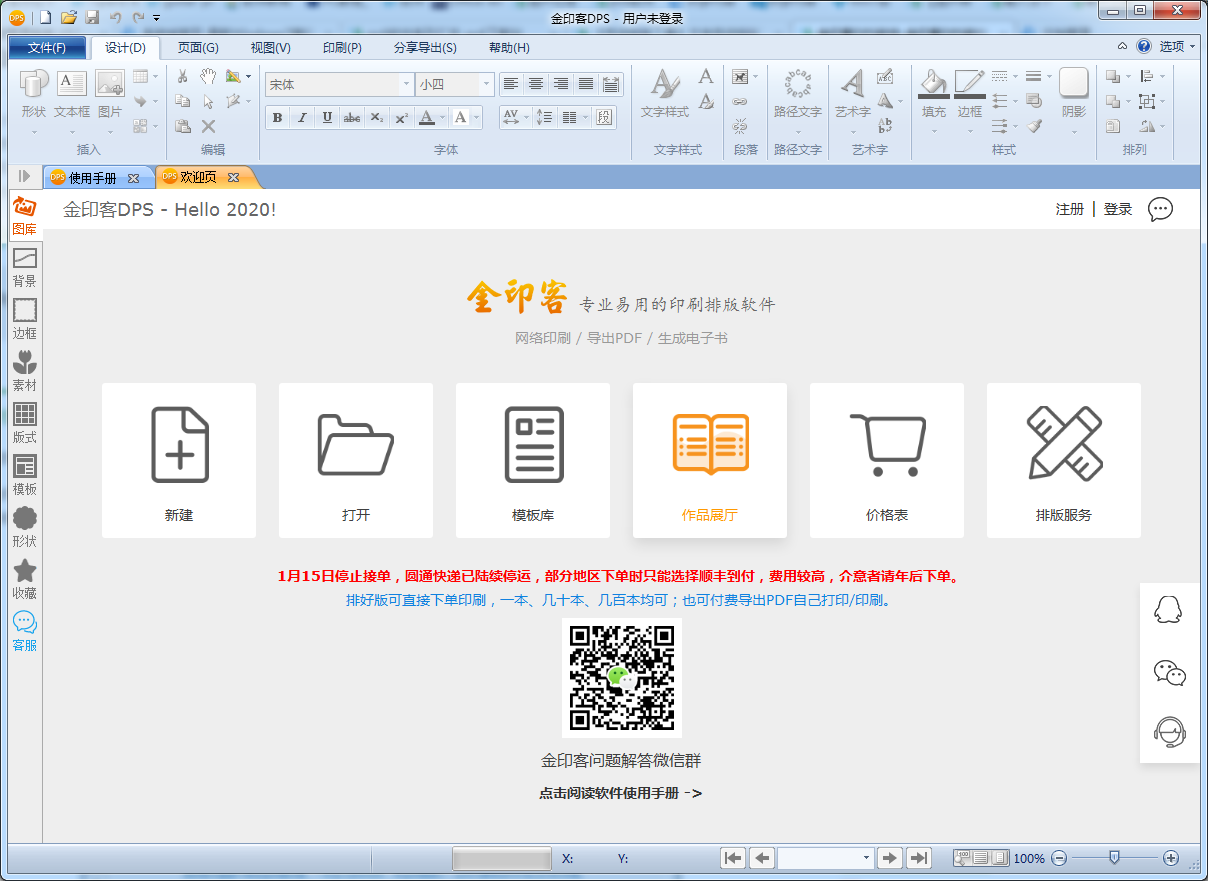Open the 客服 customer service sidebar item
The image size is (1208, 881).
coord(24,632)
